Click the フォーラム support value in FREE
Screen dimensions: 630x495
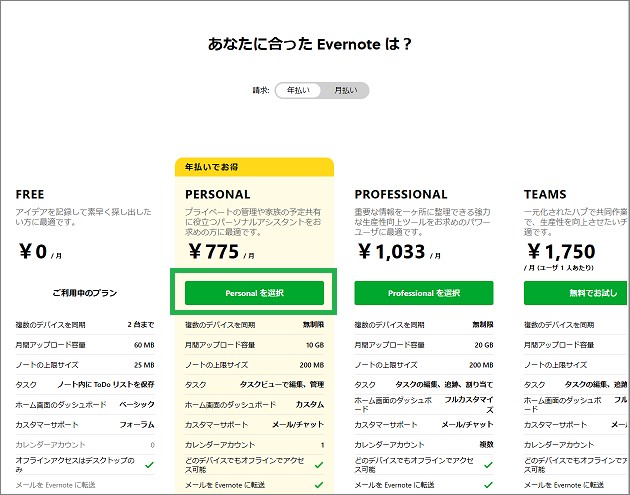(x=137, y=425)
